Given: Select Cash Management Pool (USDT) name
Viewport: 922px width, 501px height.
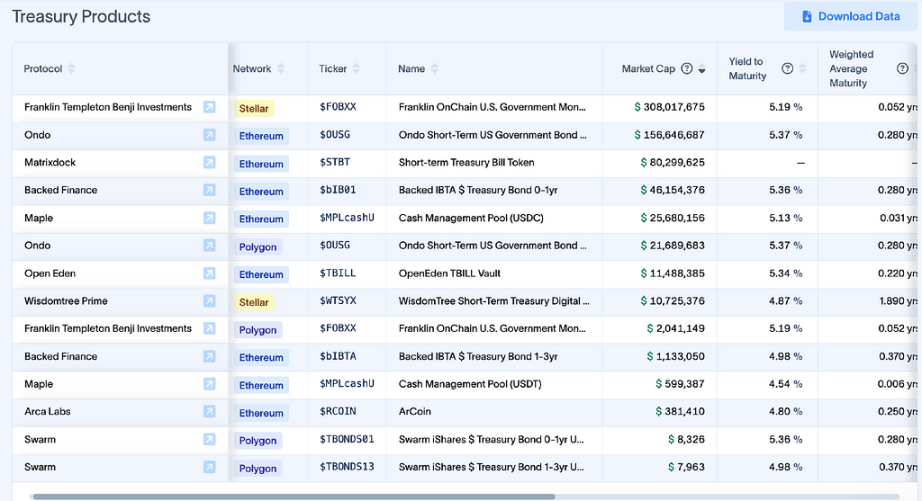Looking at the screenshot, I should click(x=470, y=384).
